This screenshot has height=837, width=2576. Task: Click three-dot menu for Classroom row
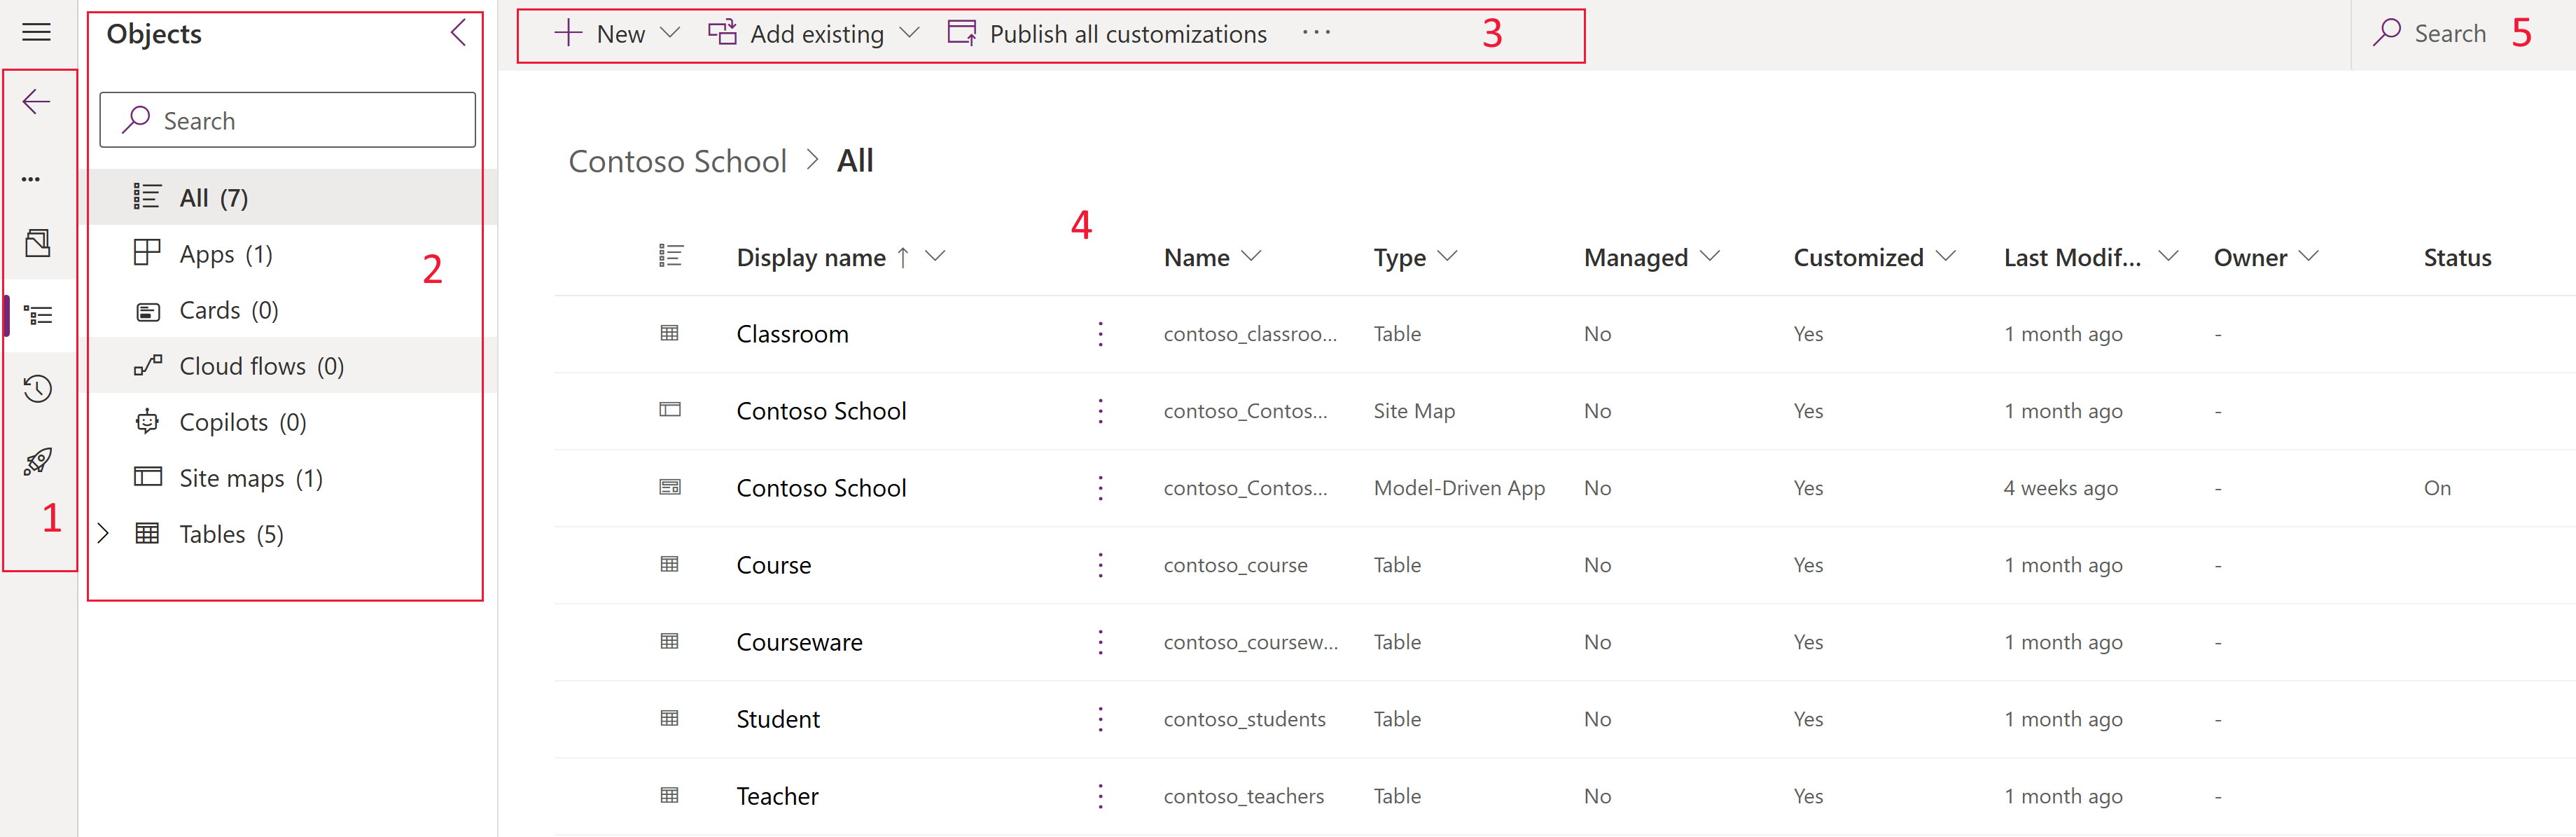coord(1100,334)
